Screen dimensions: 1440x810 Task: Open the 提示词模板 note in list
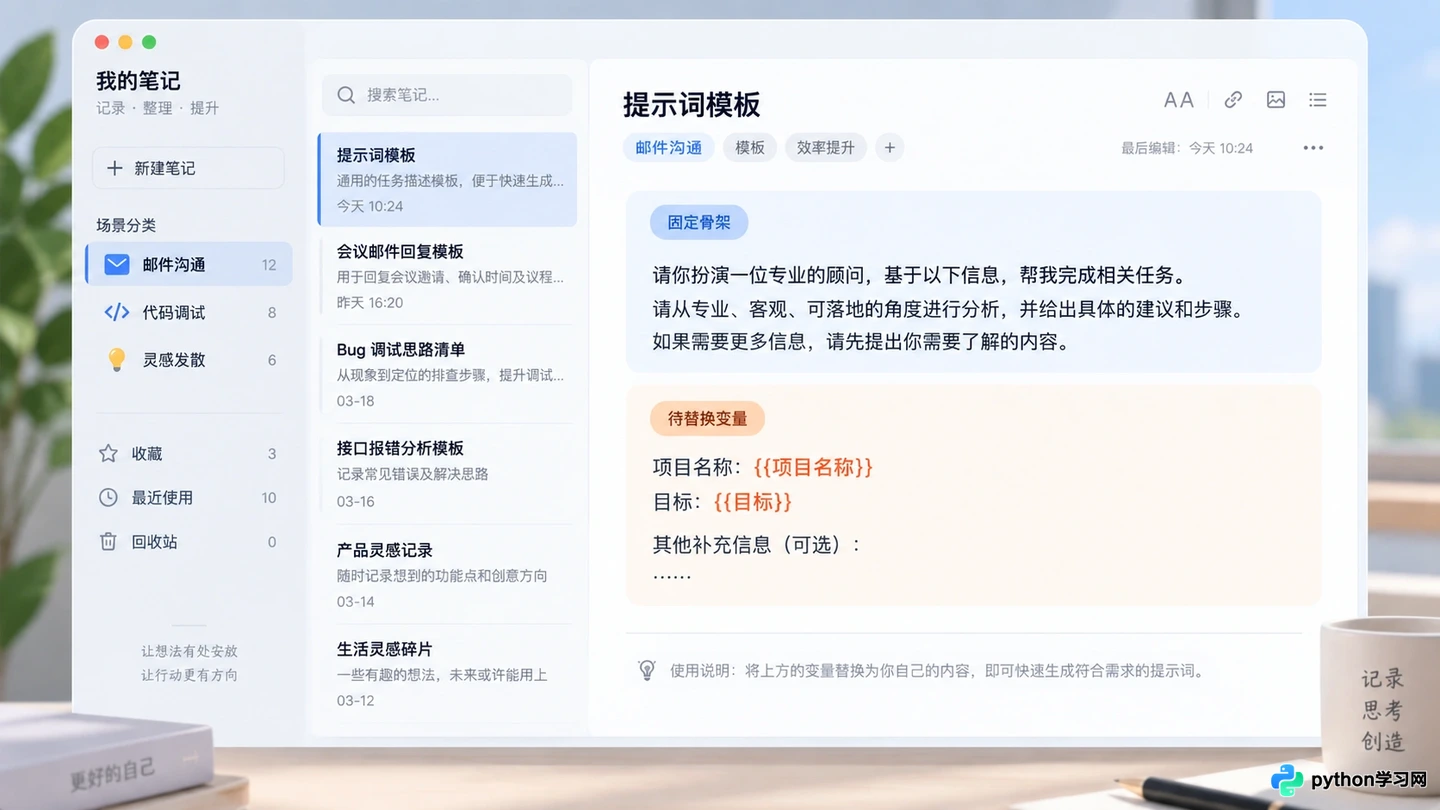[447, 180]
